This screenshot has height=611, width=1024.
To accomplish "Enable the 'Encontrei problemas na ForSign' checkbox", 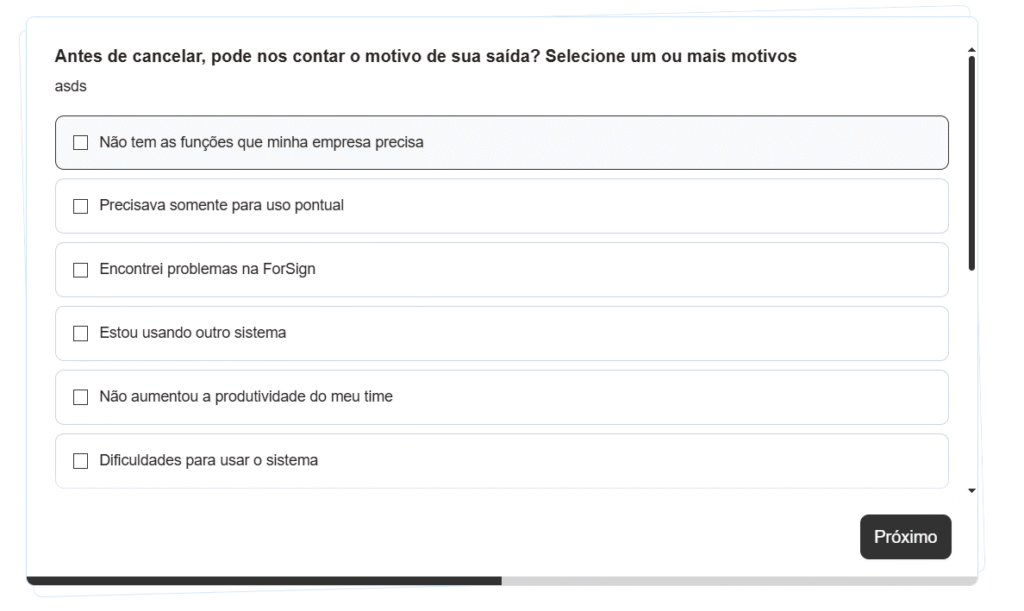I will (81, 270).
